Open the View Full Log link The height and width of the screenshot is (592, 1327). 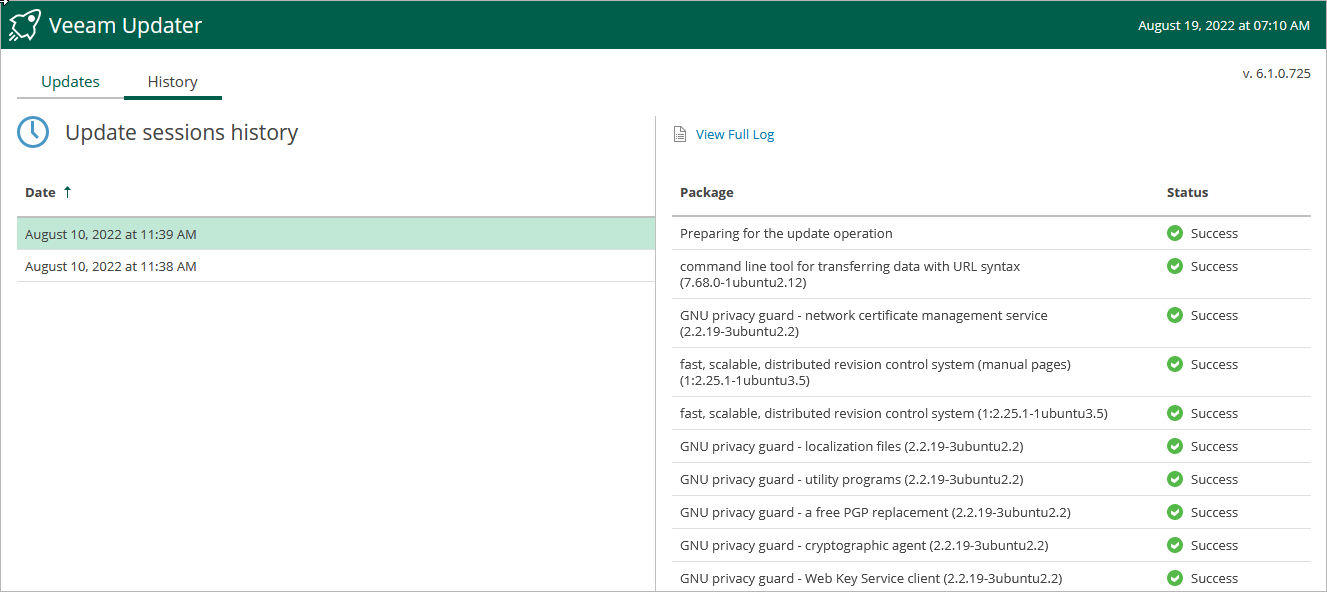(x=735, y=135)
